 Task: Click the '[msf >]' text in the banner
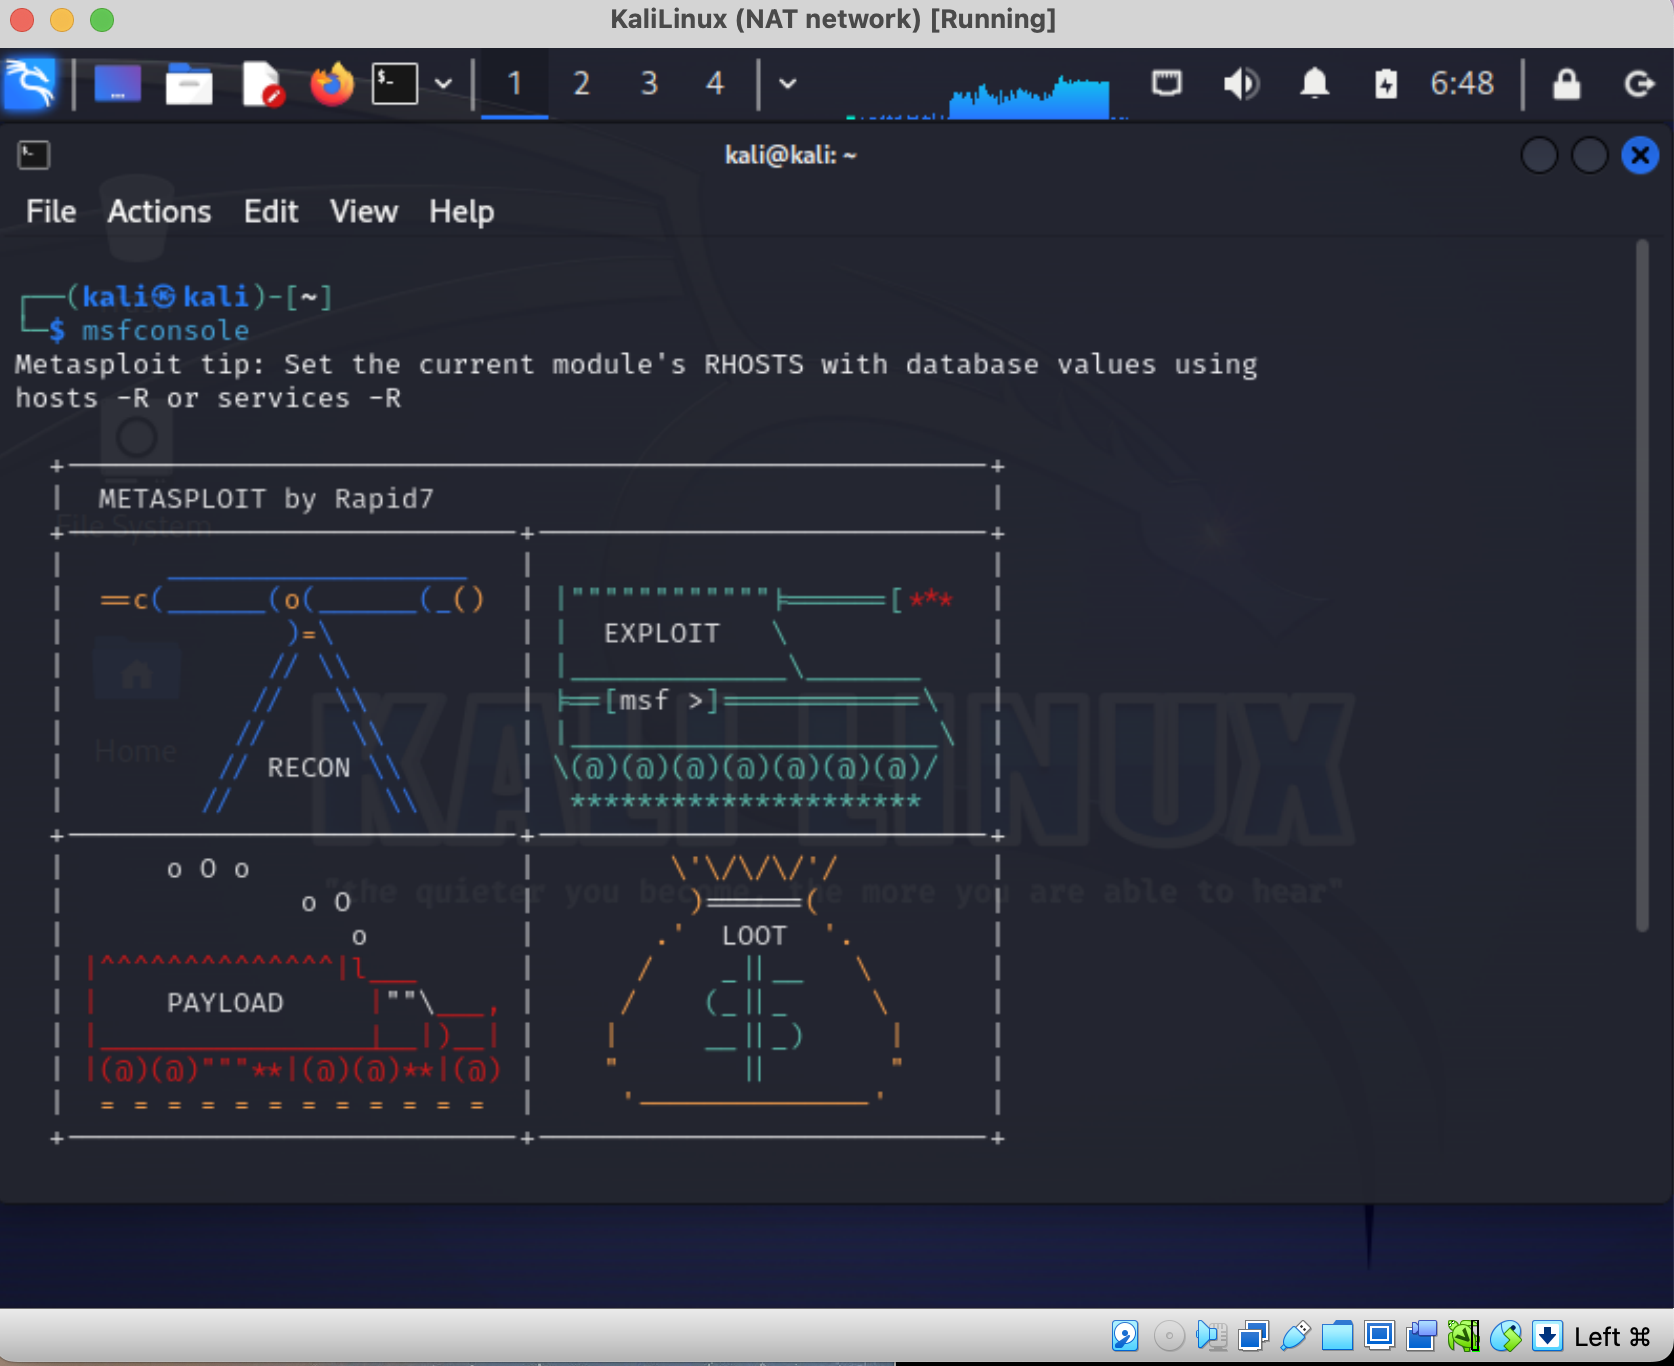click(661, 701)
